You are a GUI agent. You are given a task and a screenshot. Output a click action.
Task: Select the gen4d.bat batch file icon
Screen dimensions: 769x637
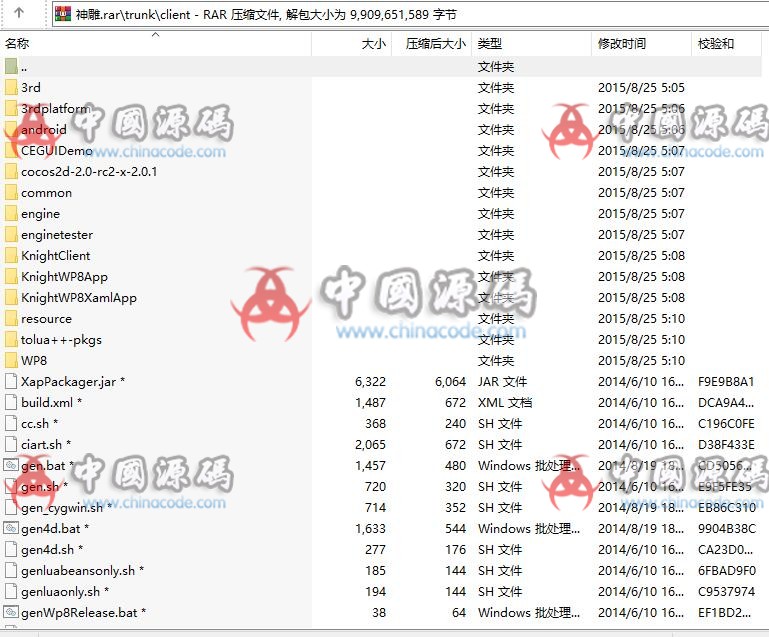pyautogui.click(x=11, y=528)
